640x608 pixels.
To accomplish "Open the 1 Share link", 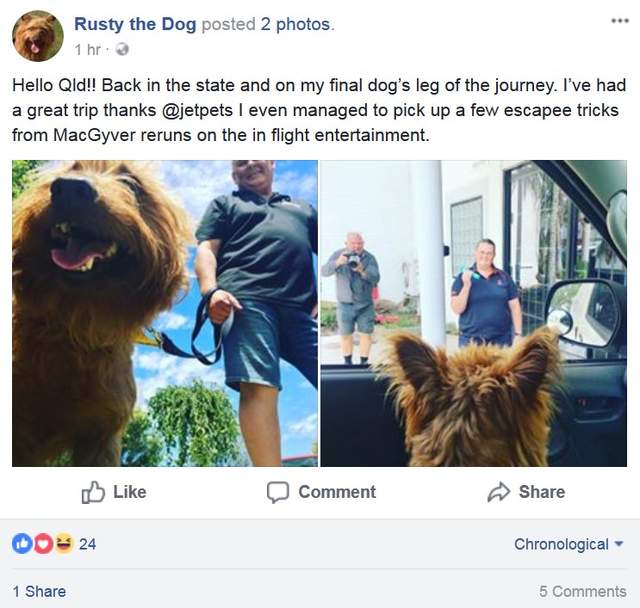I will (39, 591).
